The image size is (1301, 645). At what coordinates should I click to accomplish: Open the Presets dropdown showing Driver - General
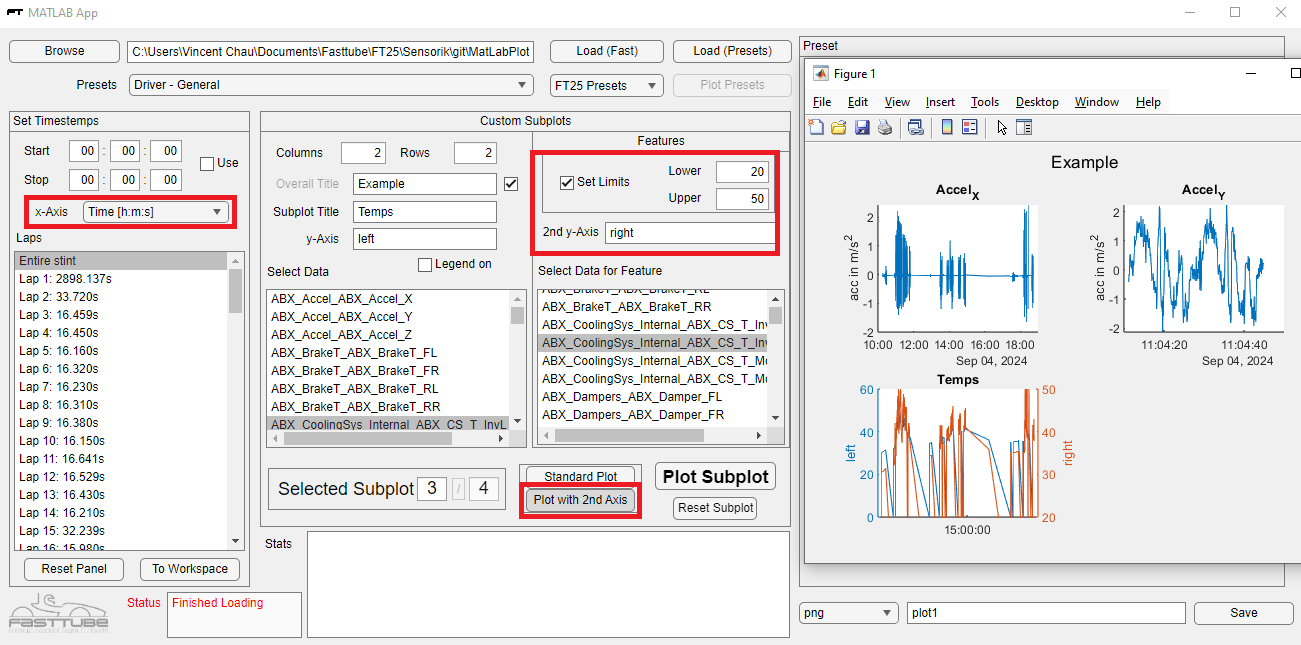click(x=330, y=85)
